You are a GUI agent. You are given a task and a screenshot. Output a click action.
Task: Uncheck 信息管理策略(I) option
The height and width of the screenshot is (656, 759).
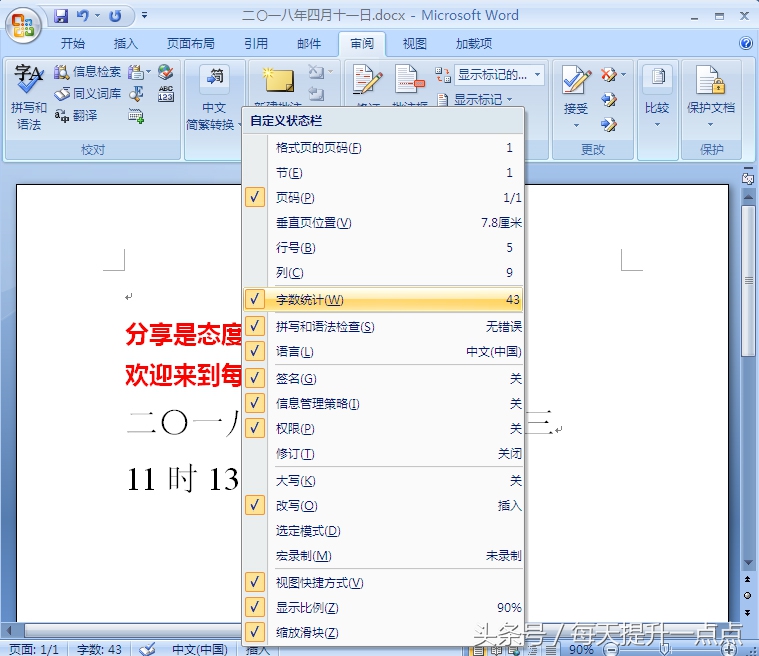coord(255,403)
